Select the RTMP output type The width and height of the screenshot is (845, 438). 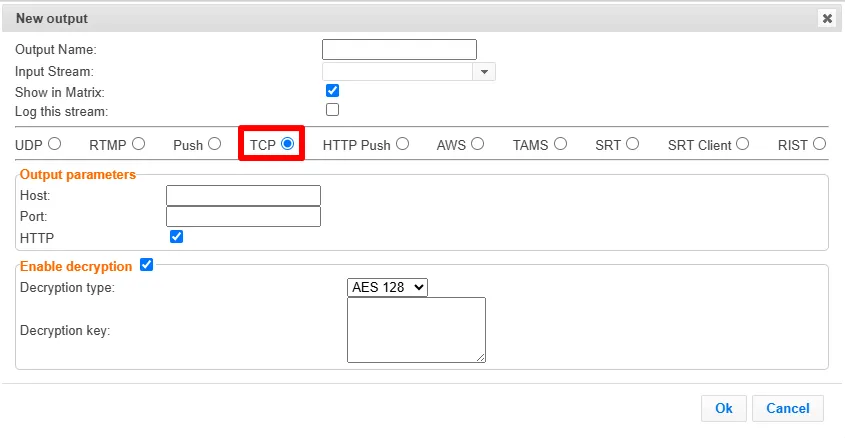[138, 144]
